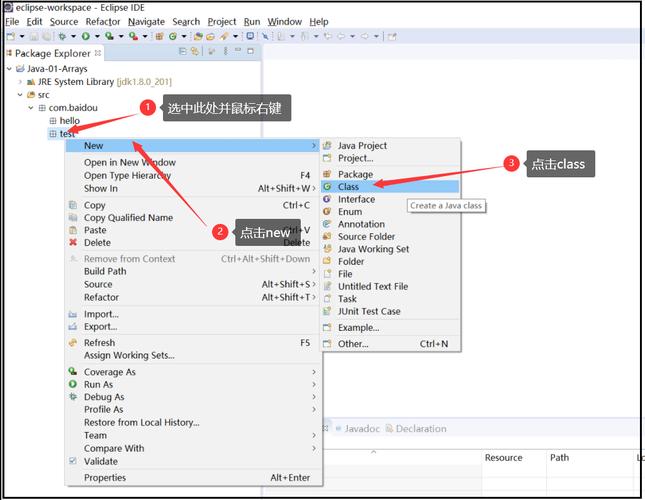Choose New in the context menu
The height and width of the screenshot is (500, 645).
[x=193, y=146]
